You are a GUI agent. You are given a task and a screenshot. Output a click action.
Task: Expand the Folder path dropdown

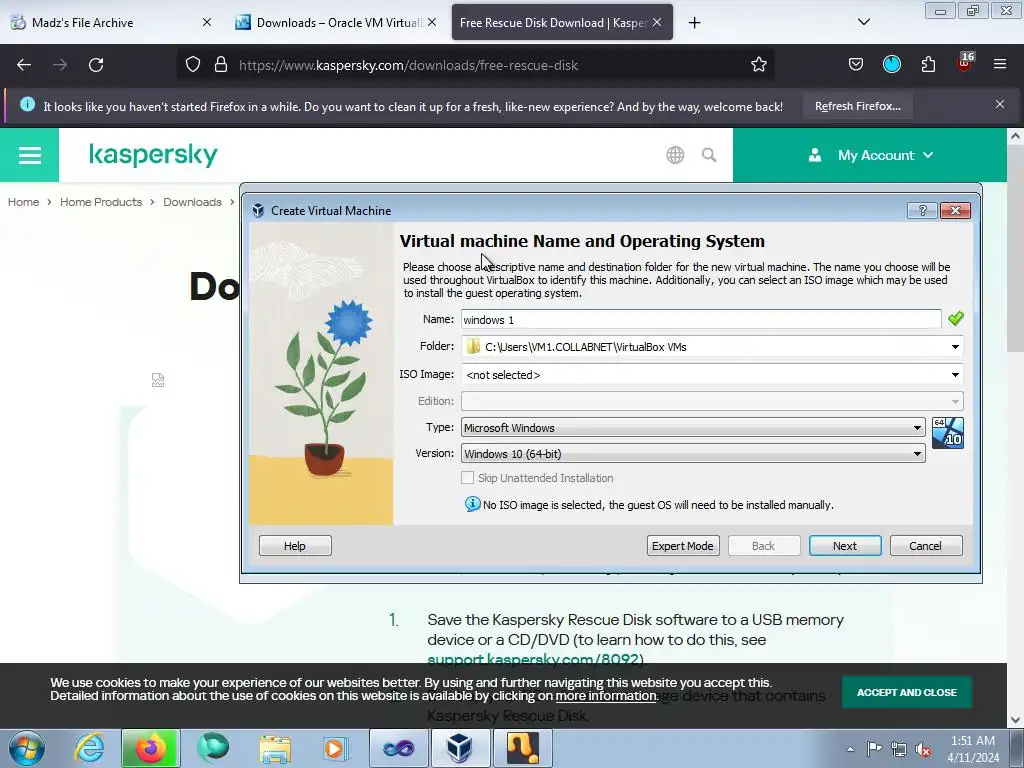[955, 347]
